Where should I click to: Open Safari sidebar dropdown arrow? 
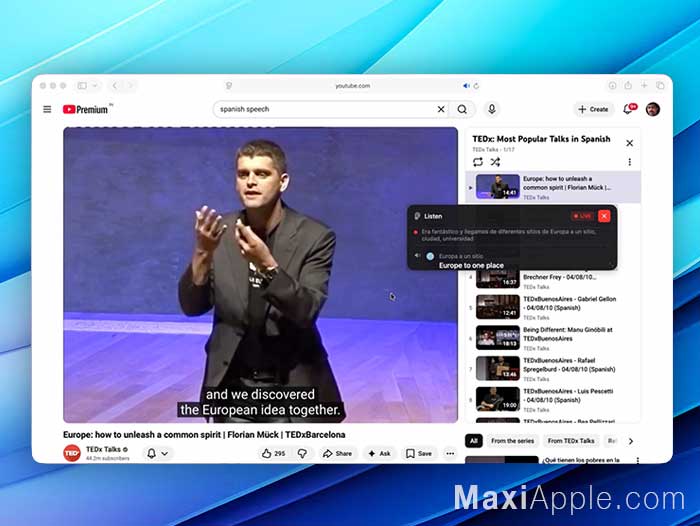[x=95, y=86]
